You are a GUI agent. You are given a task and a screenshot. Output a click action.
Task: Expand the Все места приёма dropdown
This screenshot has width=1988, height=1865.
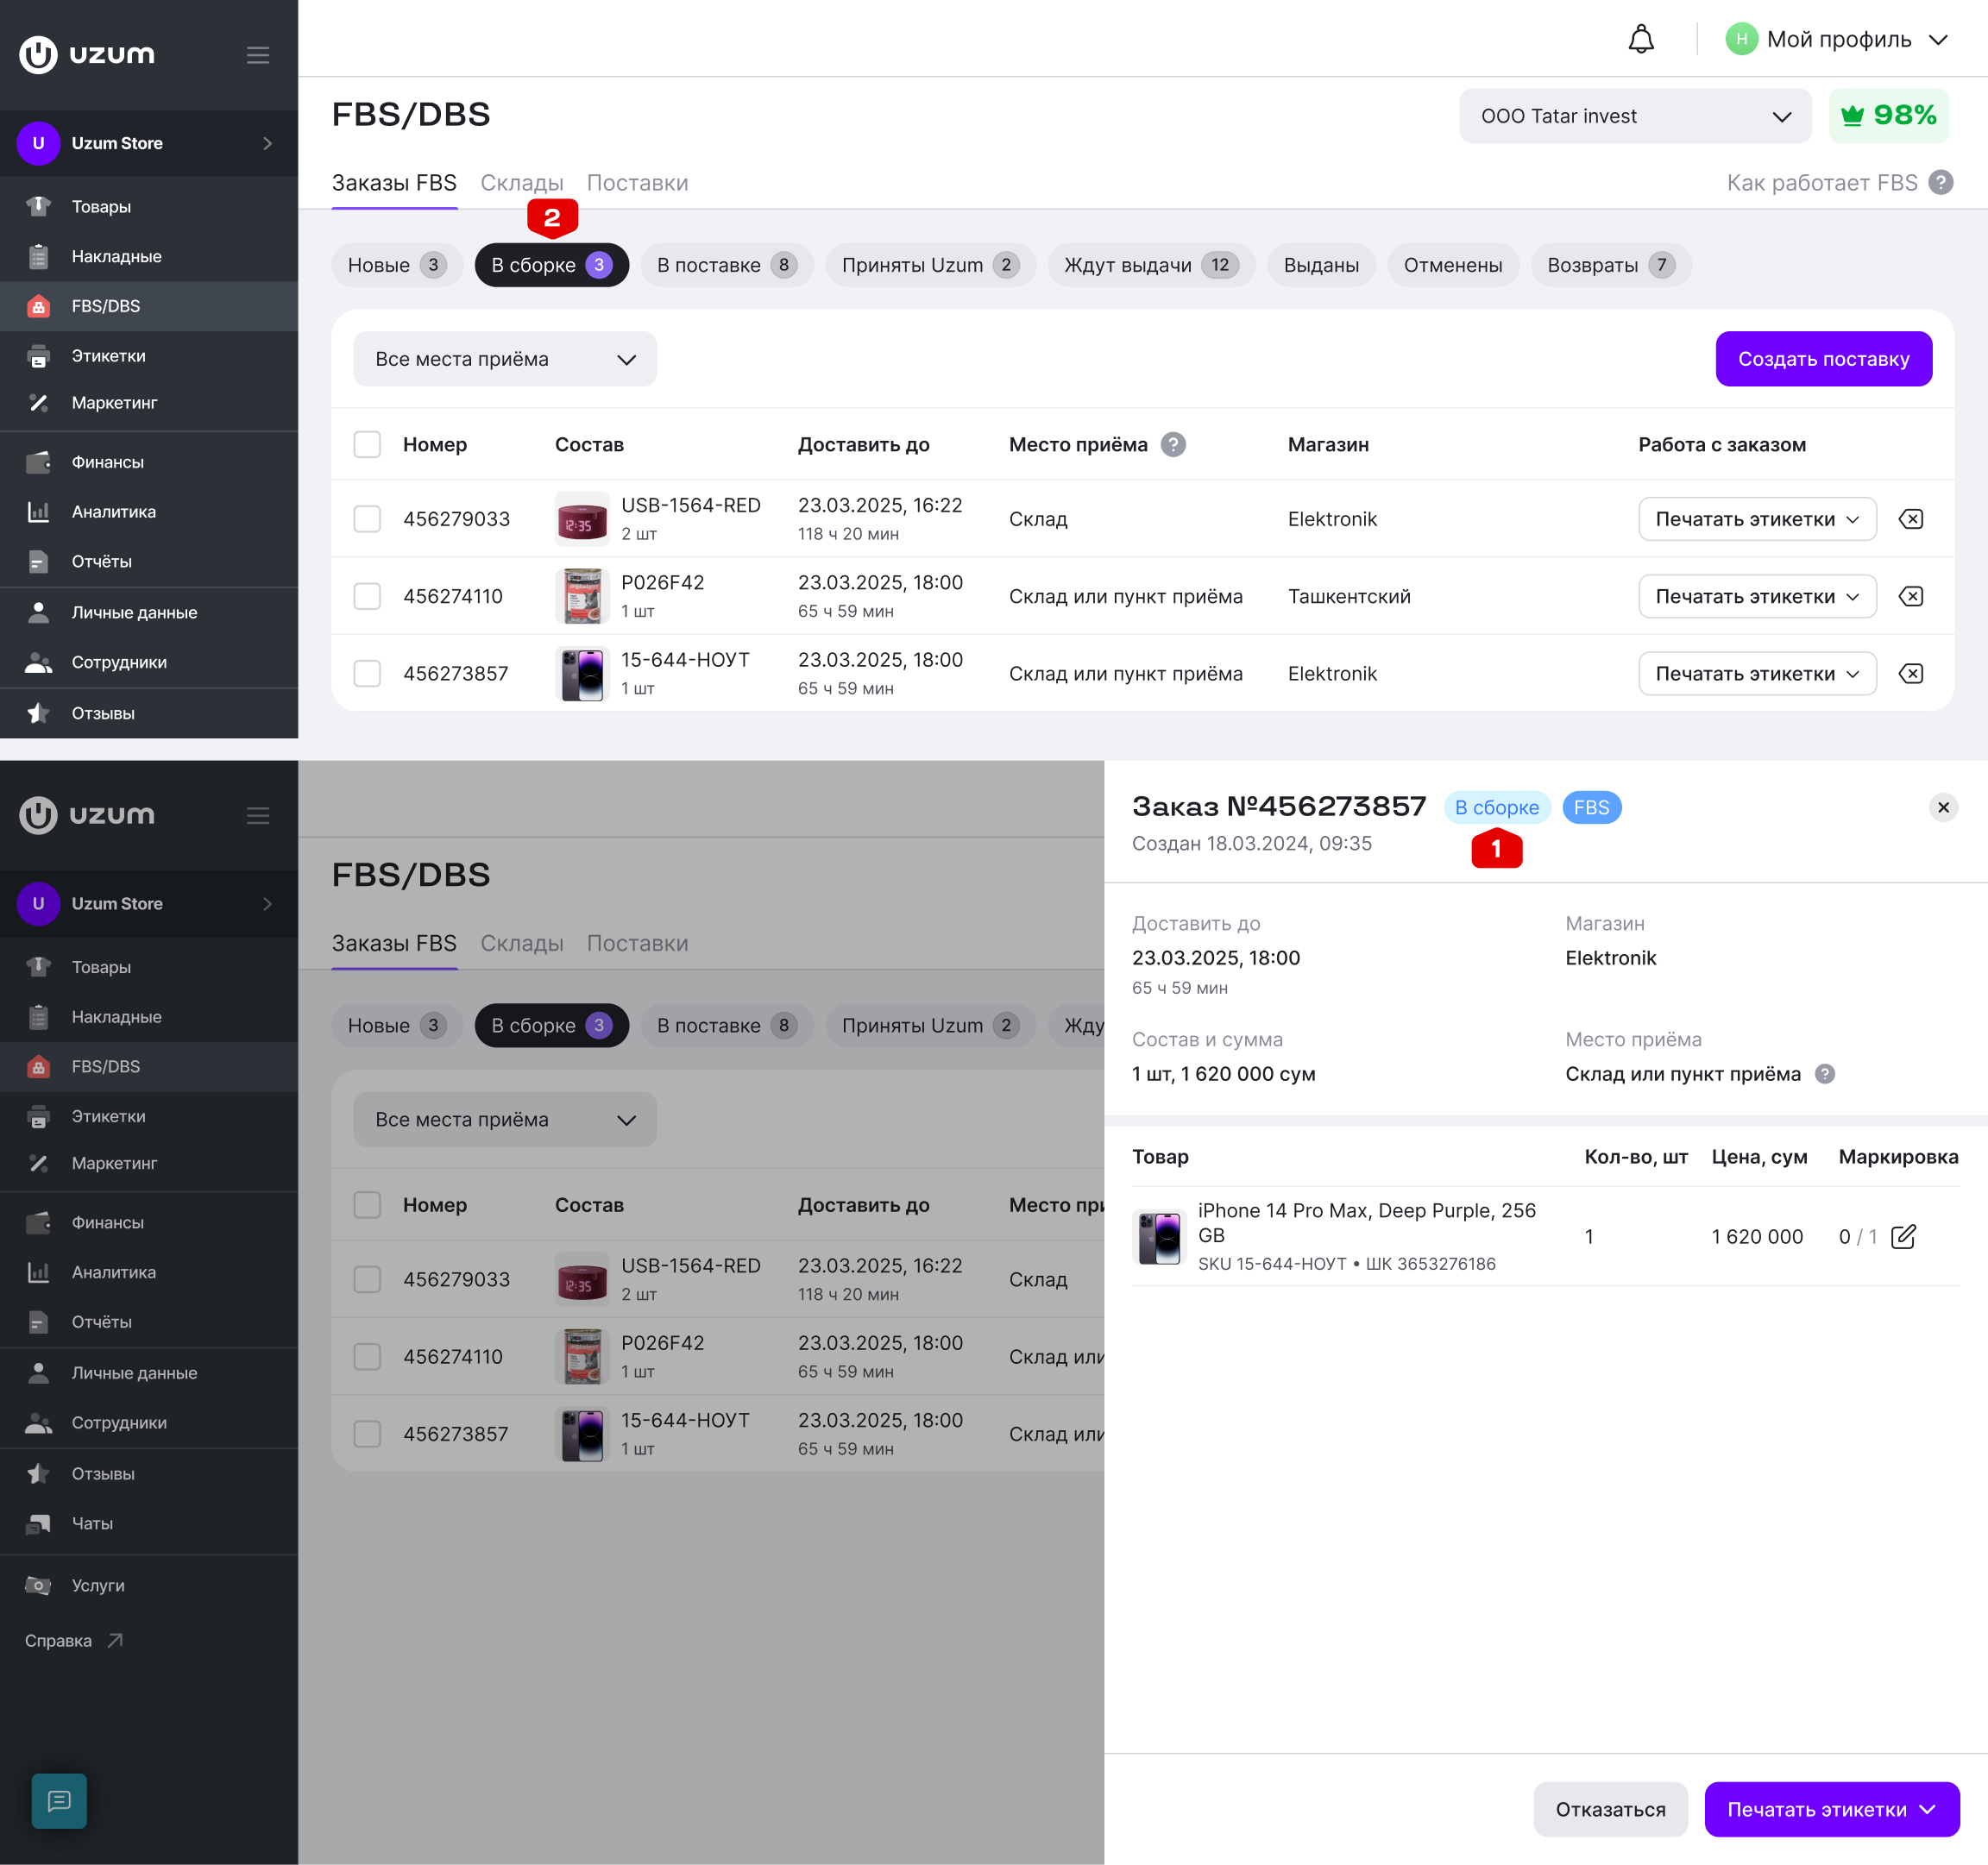(x=505, y=359)
